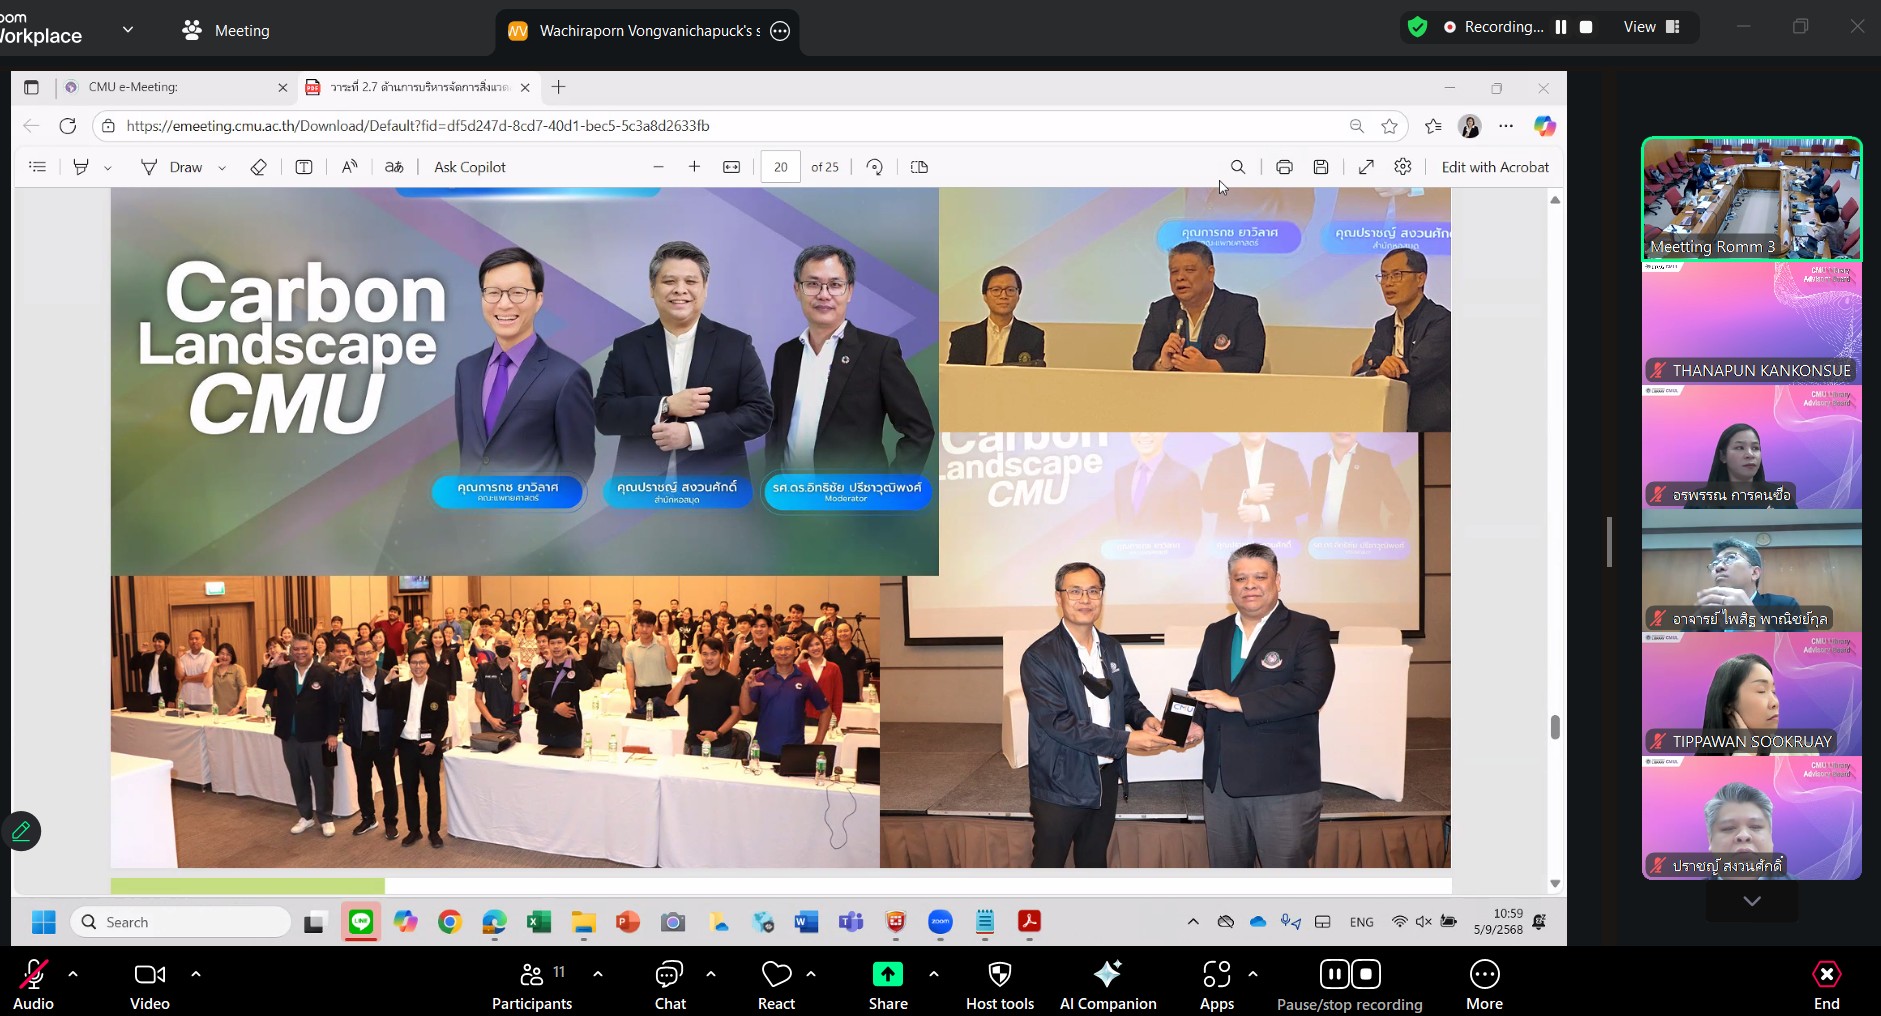The image size is (1881, 1016).
Task: Expand React options arrow
Action: (811, 973)
